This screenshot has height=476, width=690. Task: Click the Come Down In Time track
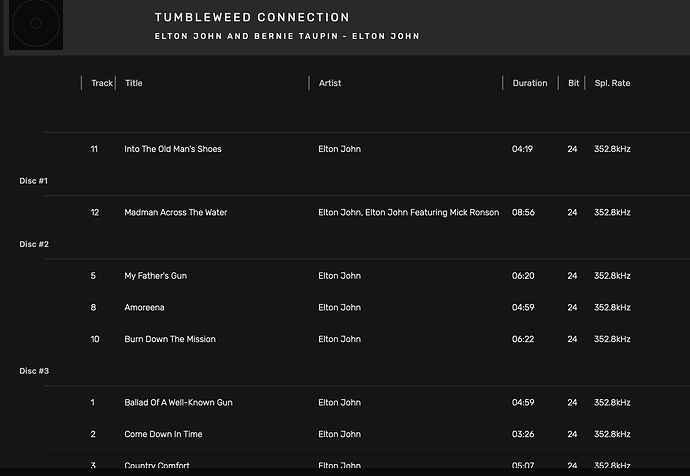[x=163, y=434]
